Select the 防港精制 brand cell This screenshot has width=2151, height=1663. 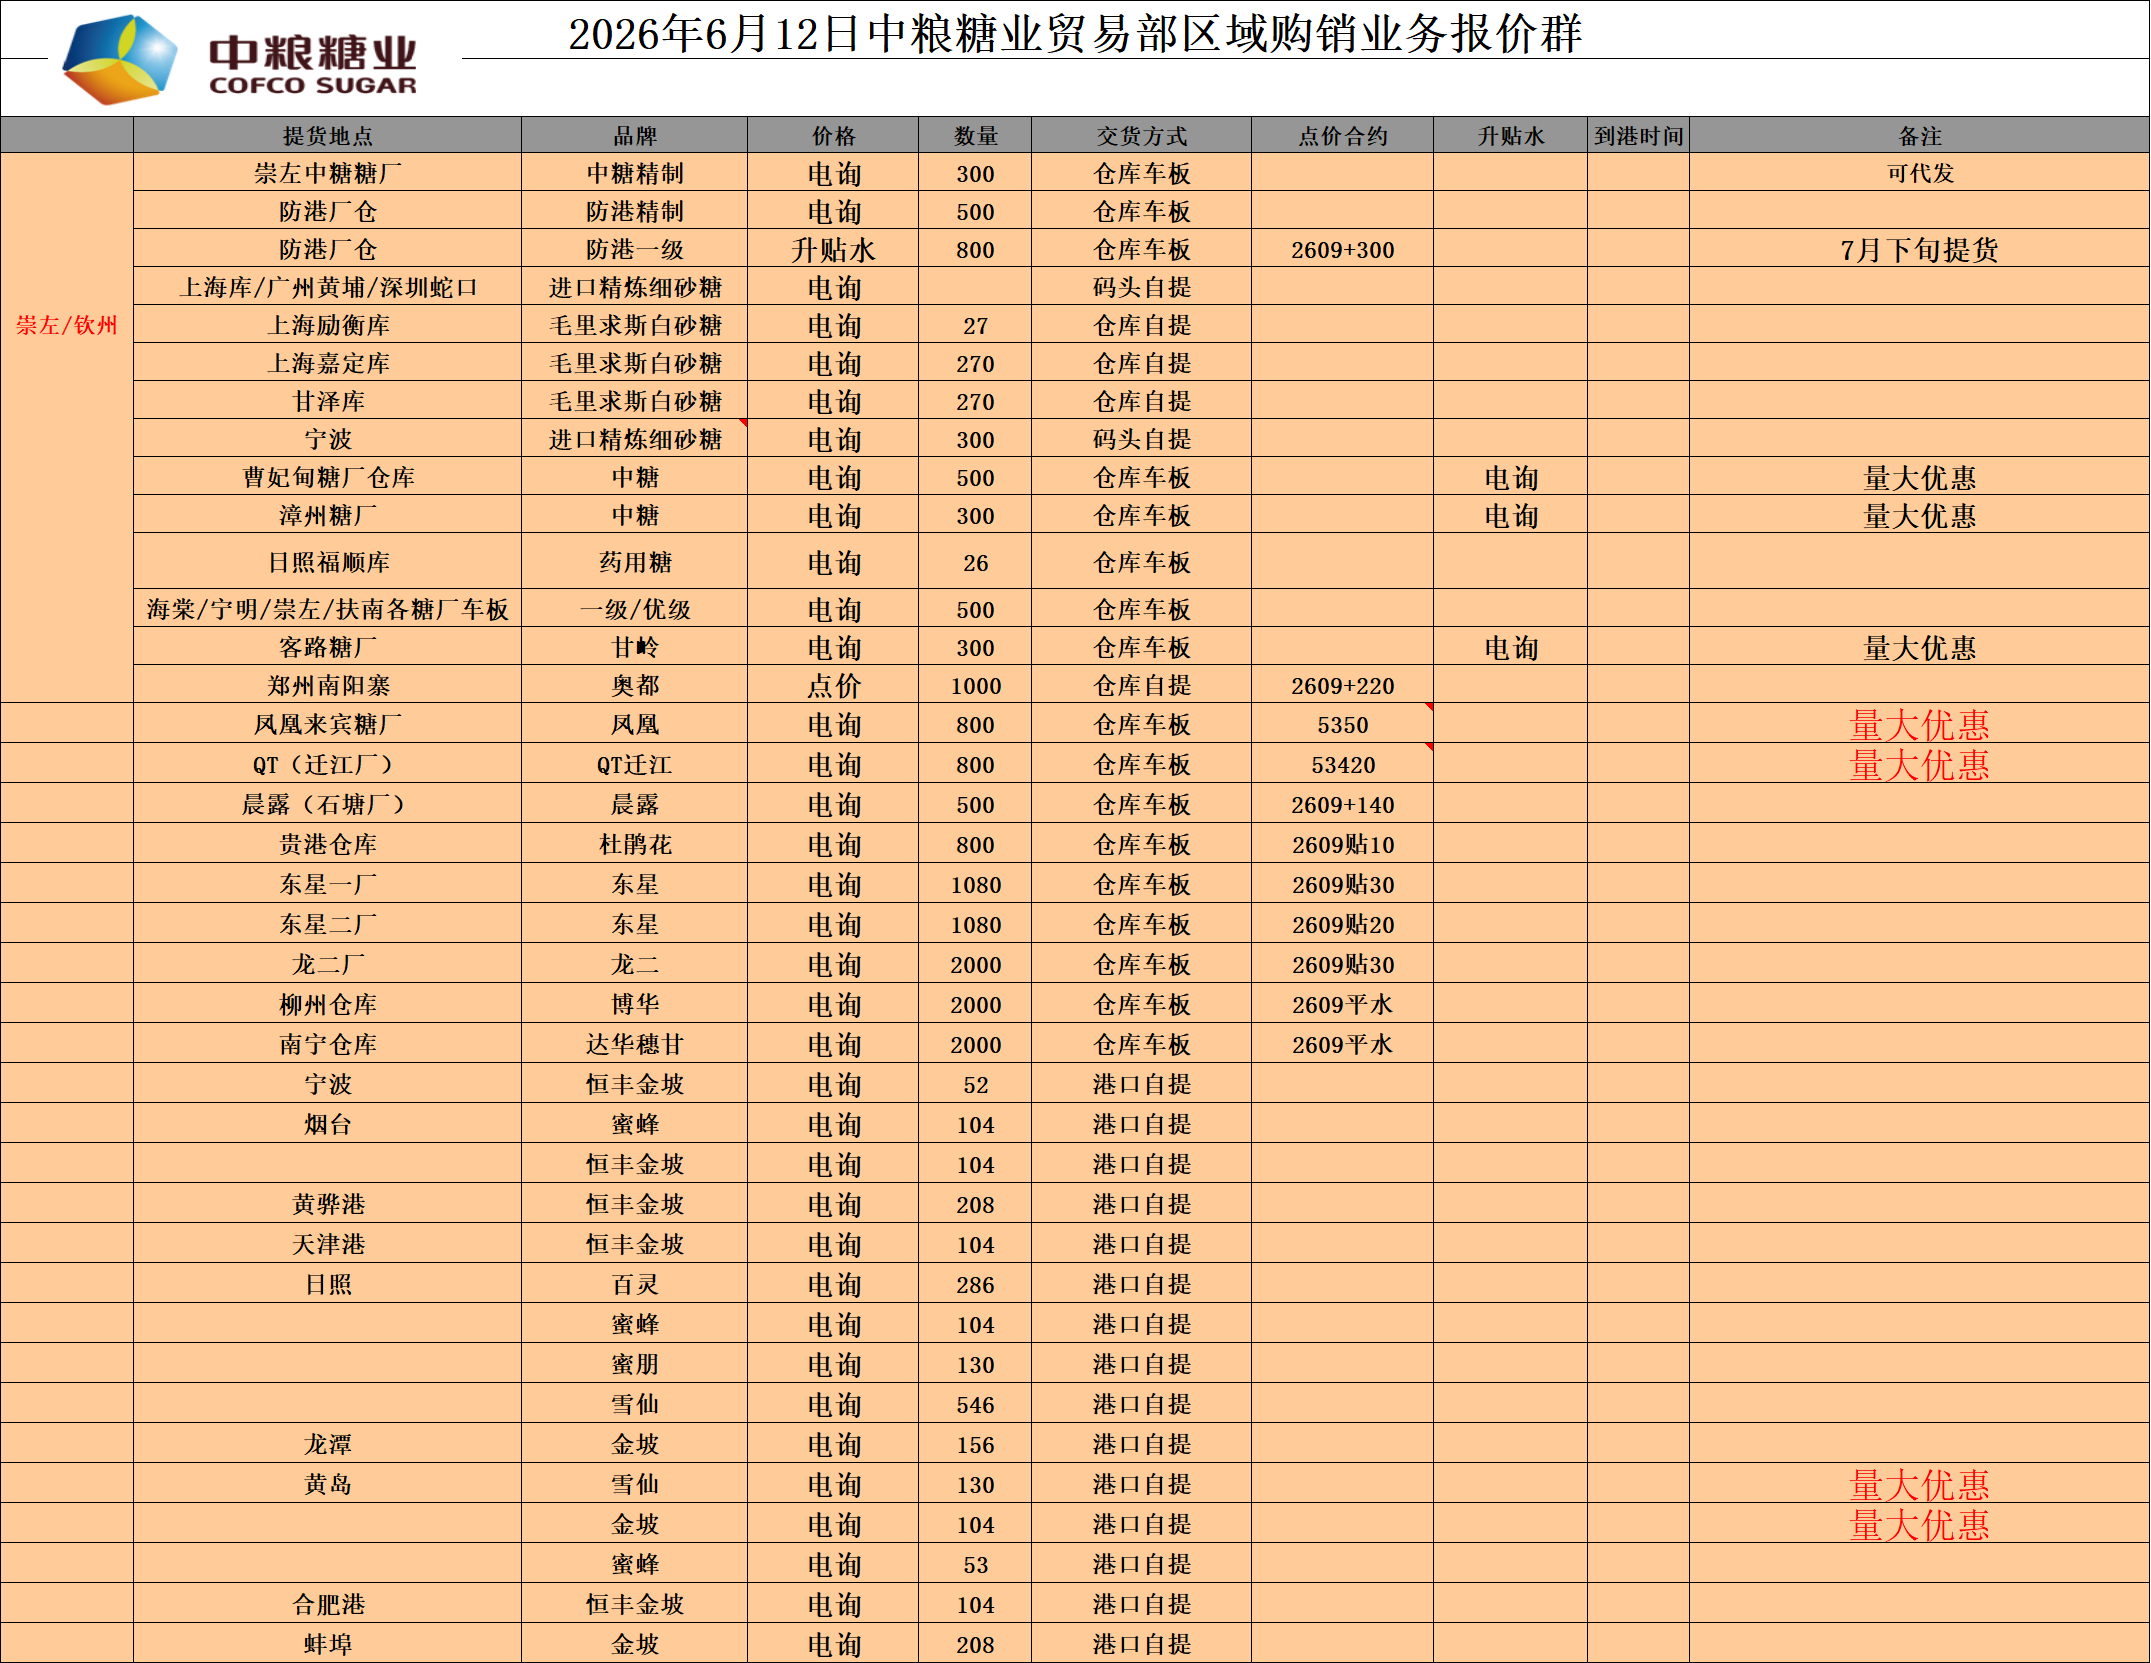[635, 212]
